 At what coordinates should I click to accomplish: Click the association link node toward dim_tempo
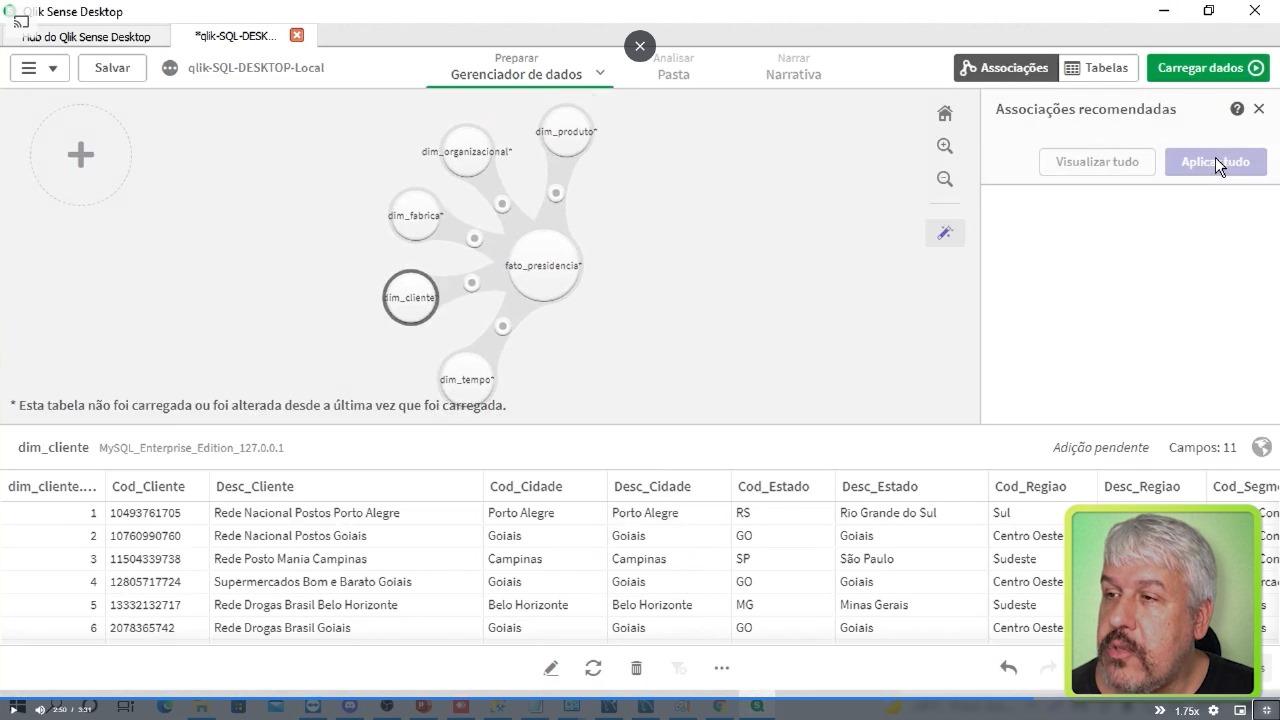pyautogui.click(x=502, y=326)
